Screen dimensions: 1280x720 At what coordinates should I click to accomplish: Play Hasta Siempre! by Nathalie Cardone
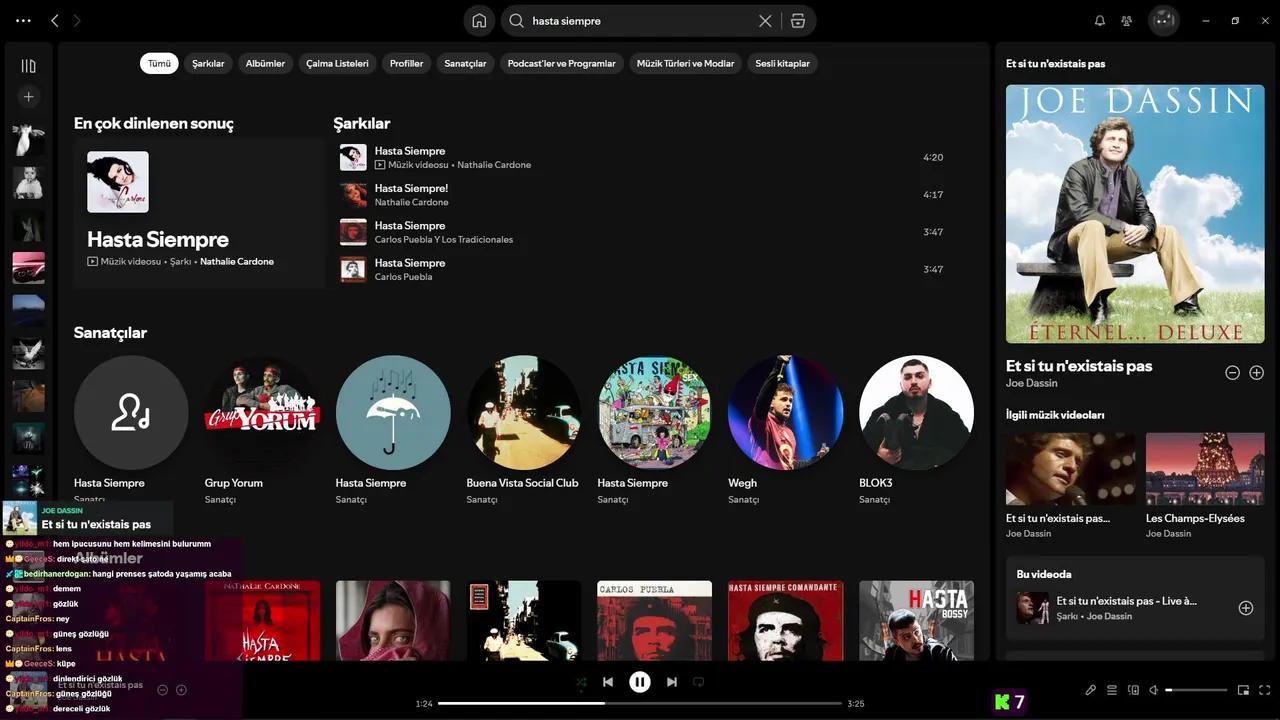point(641,195)
